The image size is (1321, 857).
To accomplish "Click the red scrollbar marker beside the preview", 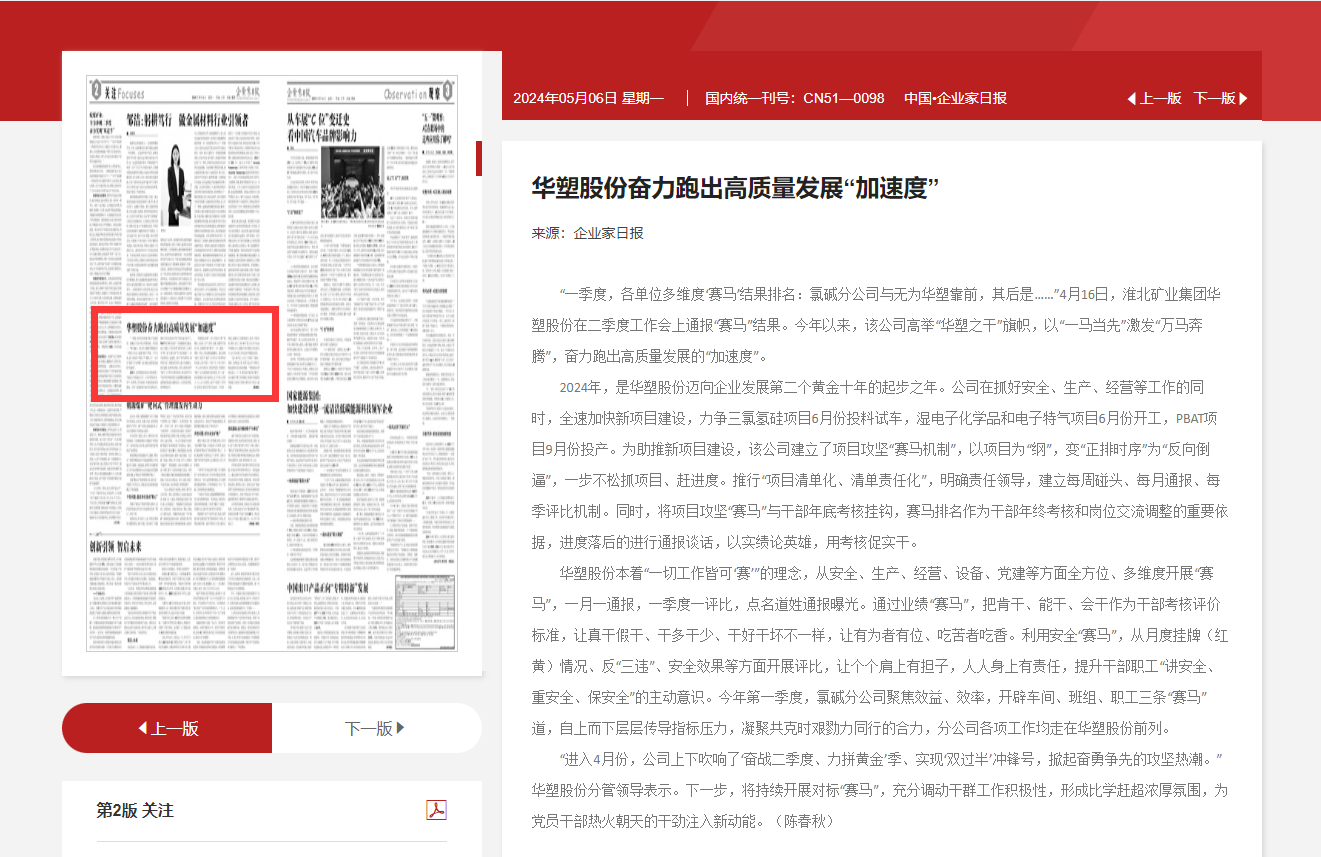I will pos(479,158).
